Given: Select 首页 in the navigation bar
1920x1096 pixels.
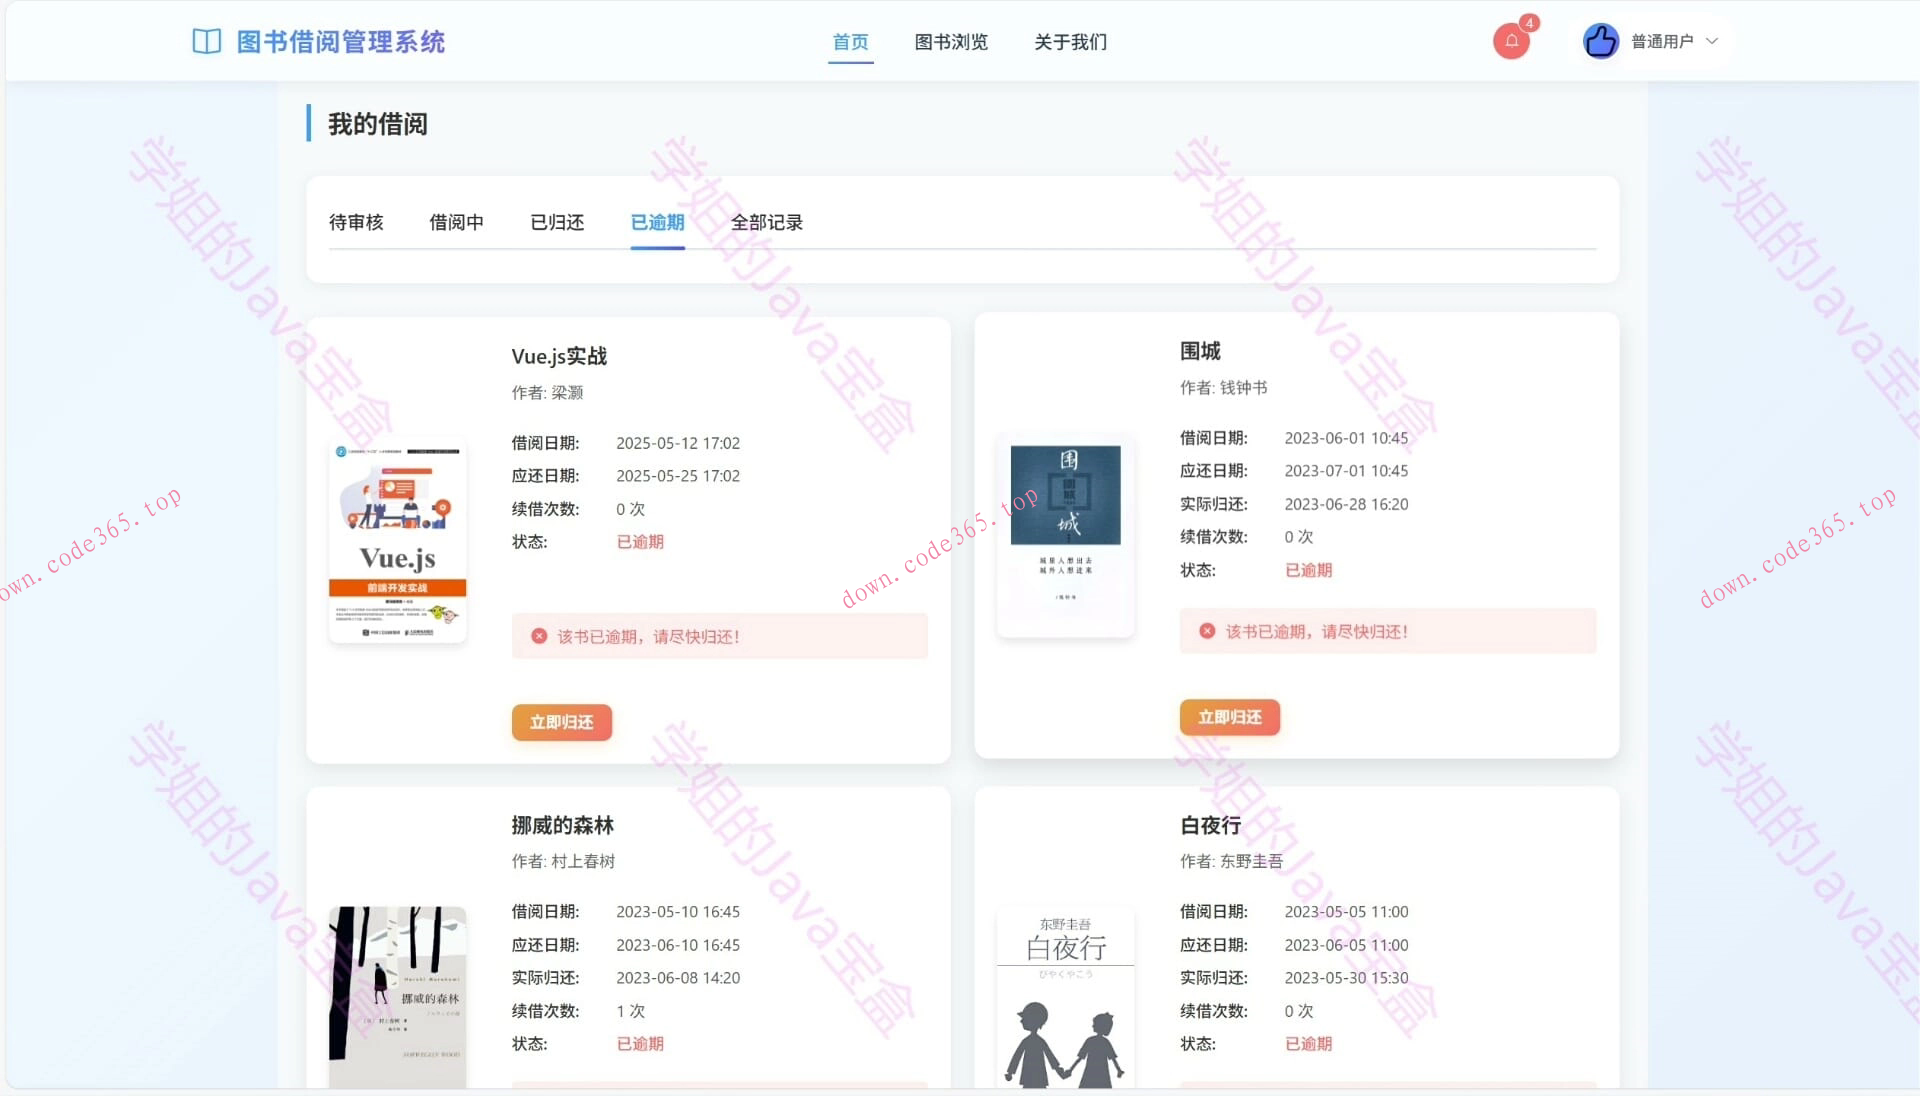Looking at the screenshot, I should (x=850, y=42).
